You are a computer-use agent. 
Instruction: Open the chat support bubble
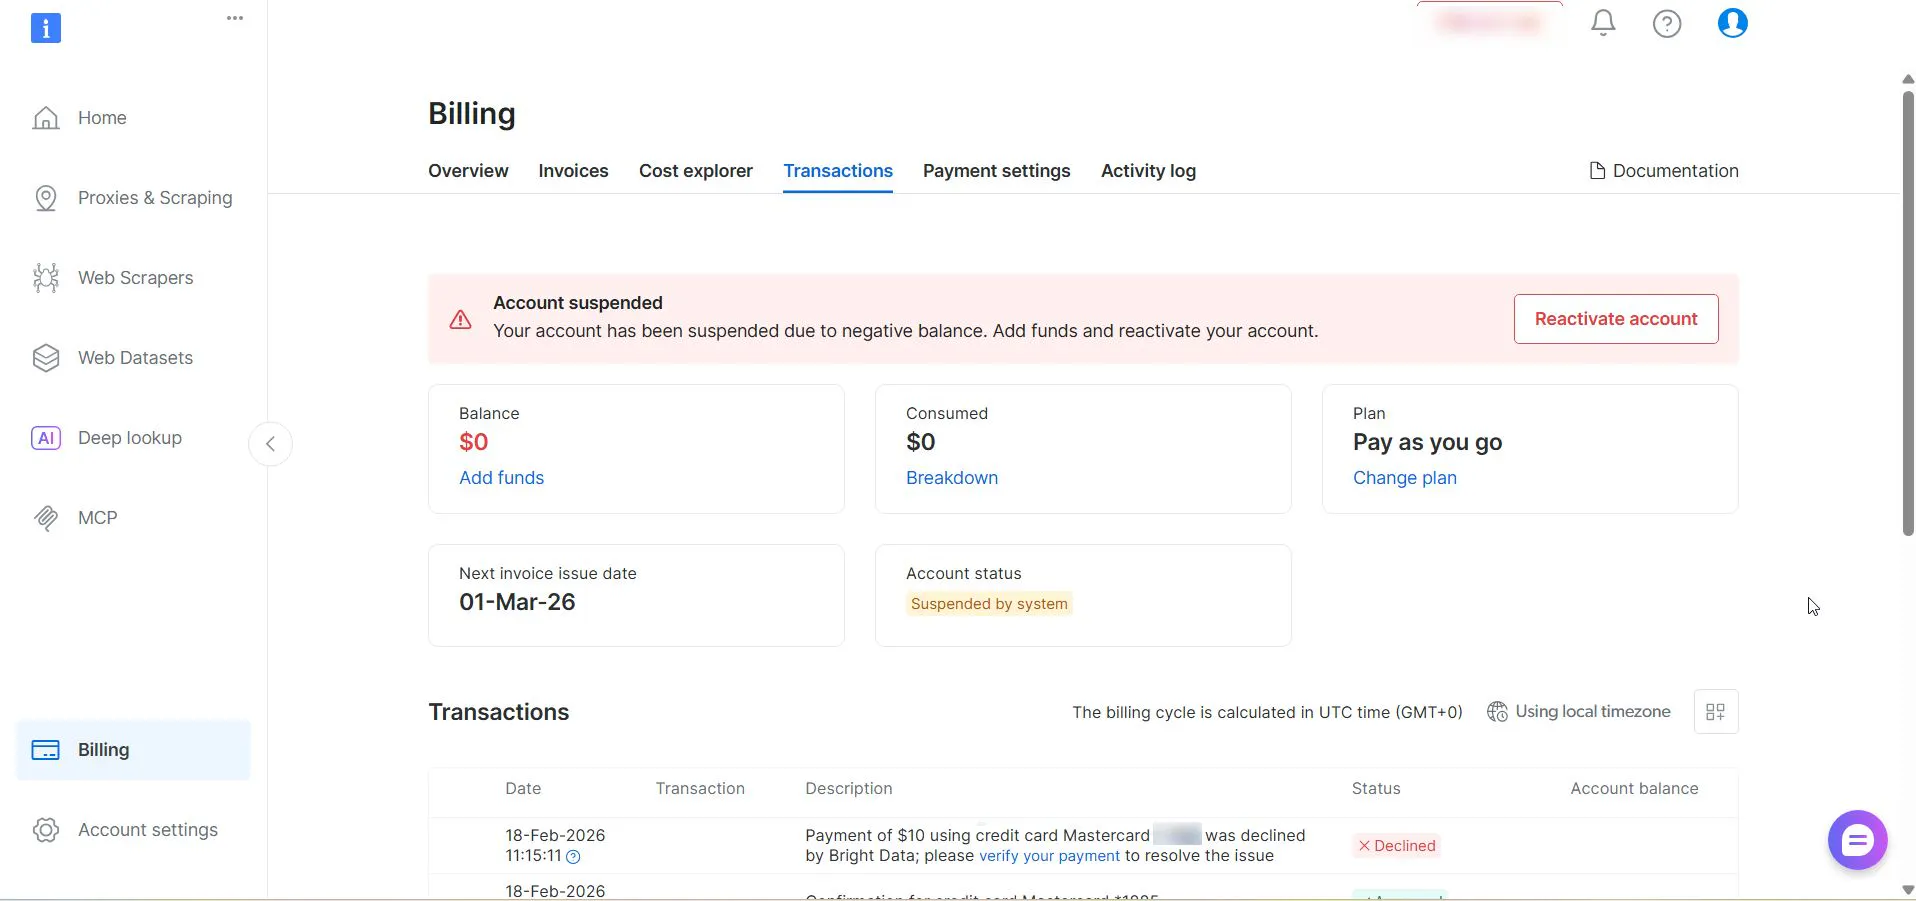[x=1857, y=840]
